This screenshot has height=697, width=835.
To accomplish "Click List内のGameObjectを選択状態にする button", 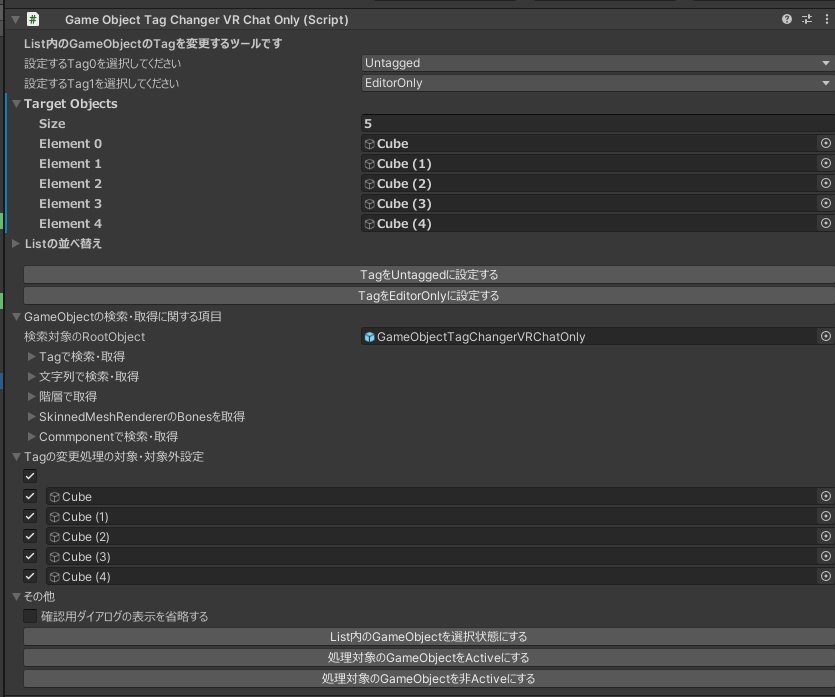I will pyautogui.click(x=429, y=637).
